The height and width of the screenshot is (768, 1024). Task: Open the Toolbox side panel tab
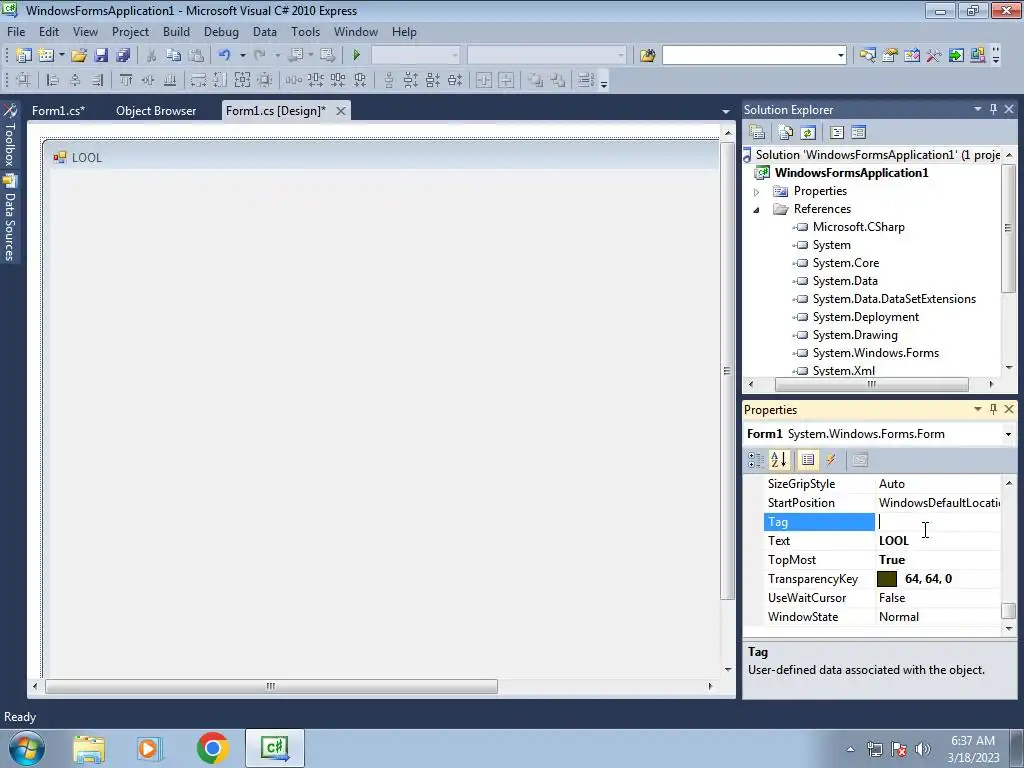[x=10, y=135]
